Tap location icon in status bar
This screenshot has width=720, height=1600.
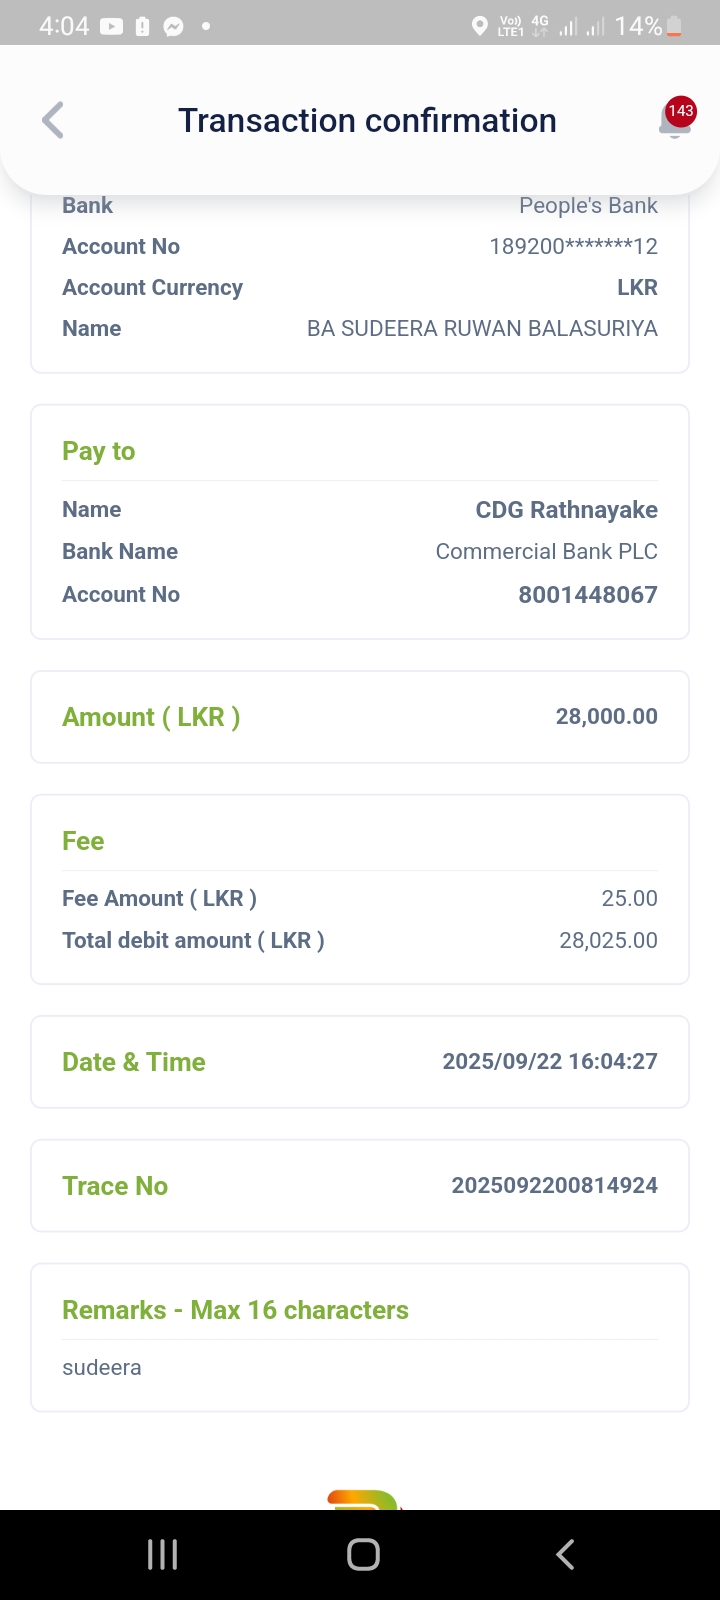[x=479, y=27]
